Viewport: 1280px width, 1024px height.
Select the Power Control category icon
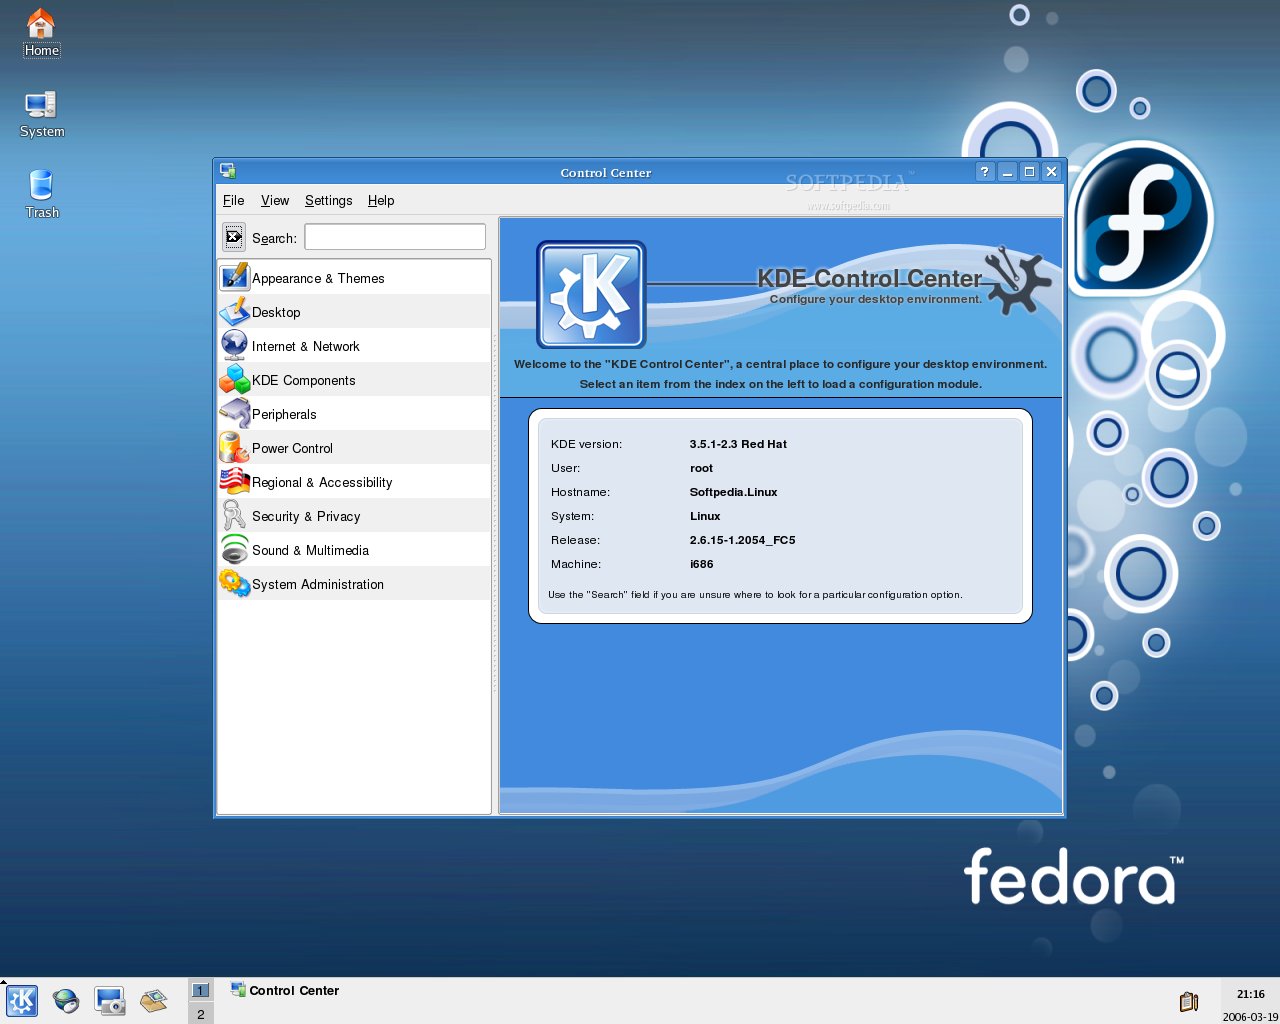click(234, 448)
